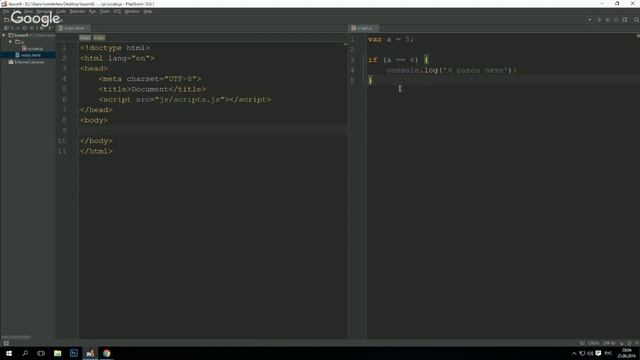Image resolution: width=640 pixels, height=360 pixels.
Task: Click the taskbar clock and date
Action: 627,353
